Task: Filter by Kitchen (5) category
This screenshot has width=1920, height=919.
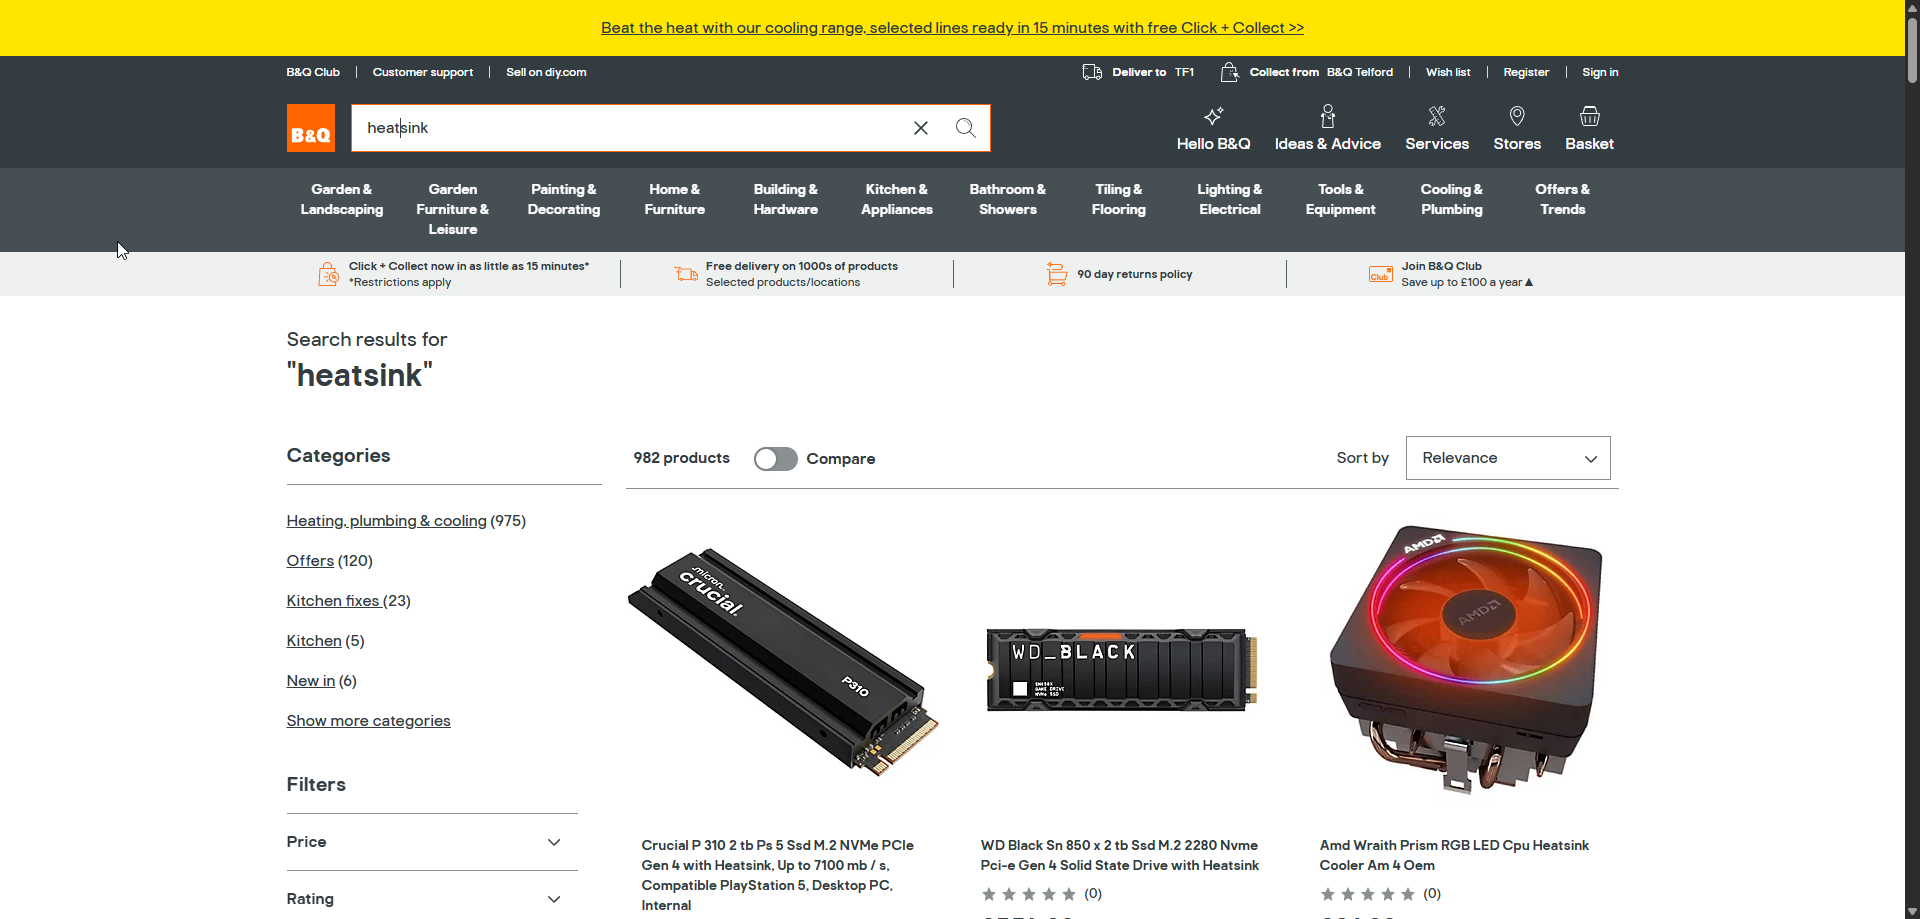Action: pos(314,641)
